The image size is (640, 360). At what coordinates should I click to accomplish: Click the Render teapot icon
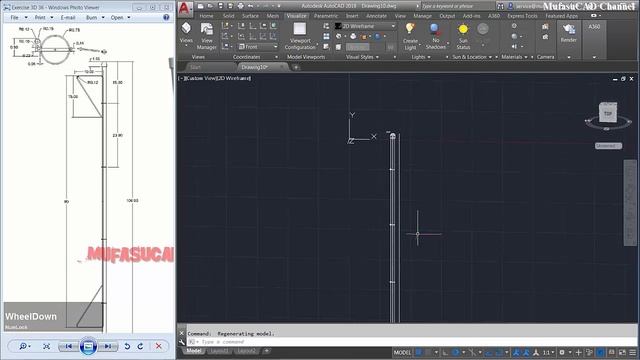568,29
